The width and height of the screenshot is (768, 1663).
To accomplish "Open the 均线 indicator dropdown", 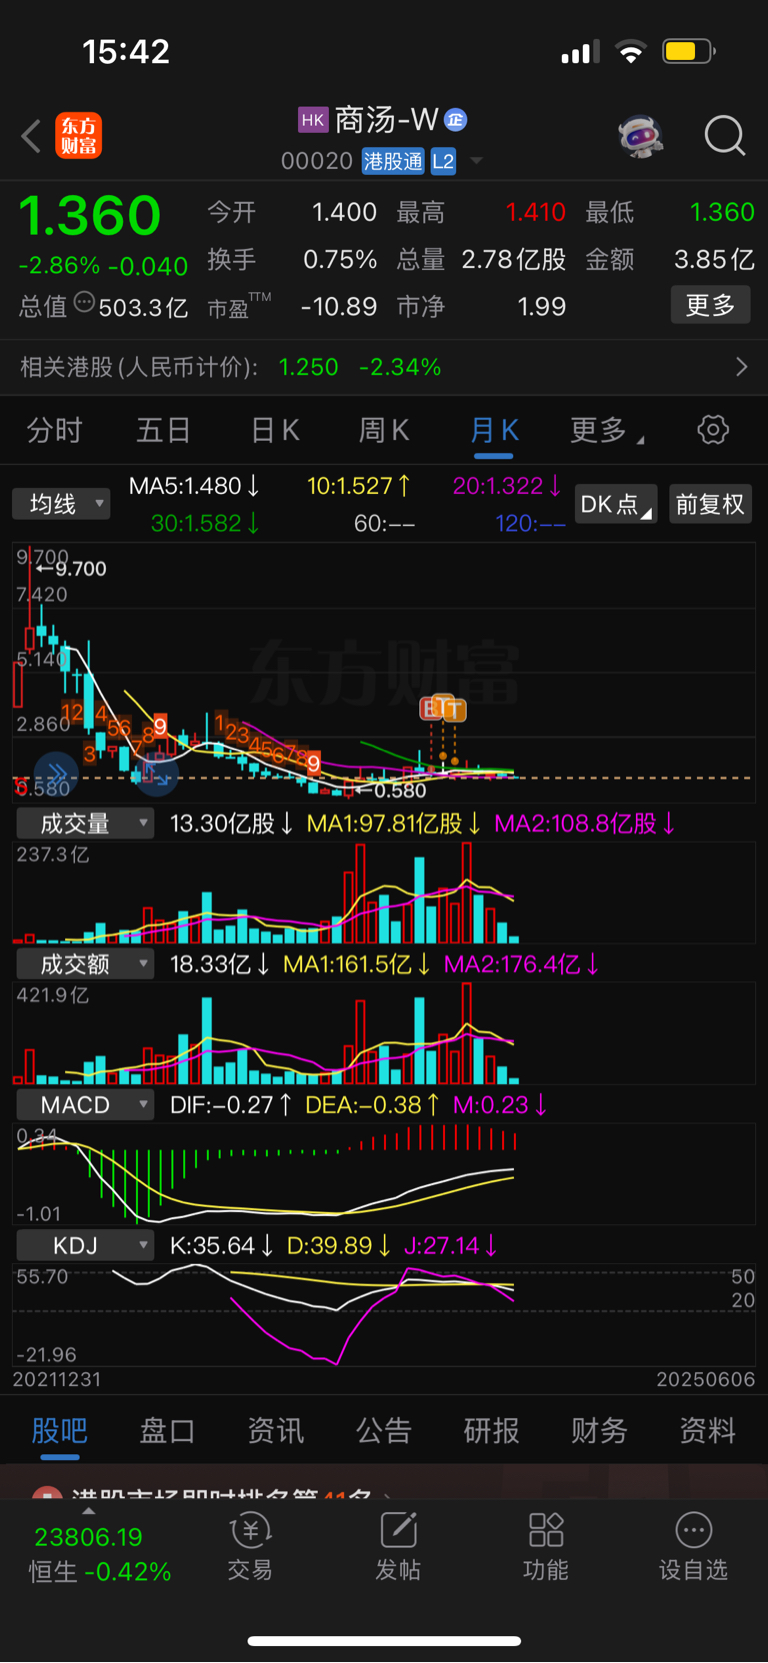I will [x=61, y=504].
